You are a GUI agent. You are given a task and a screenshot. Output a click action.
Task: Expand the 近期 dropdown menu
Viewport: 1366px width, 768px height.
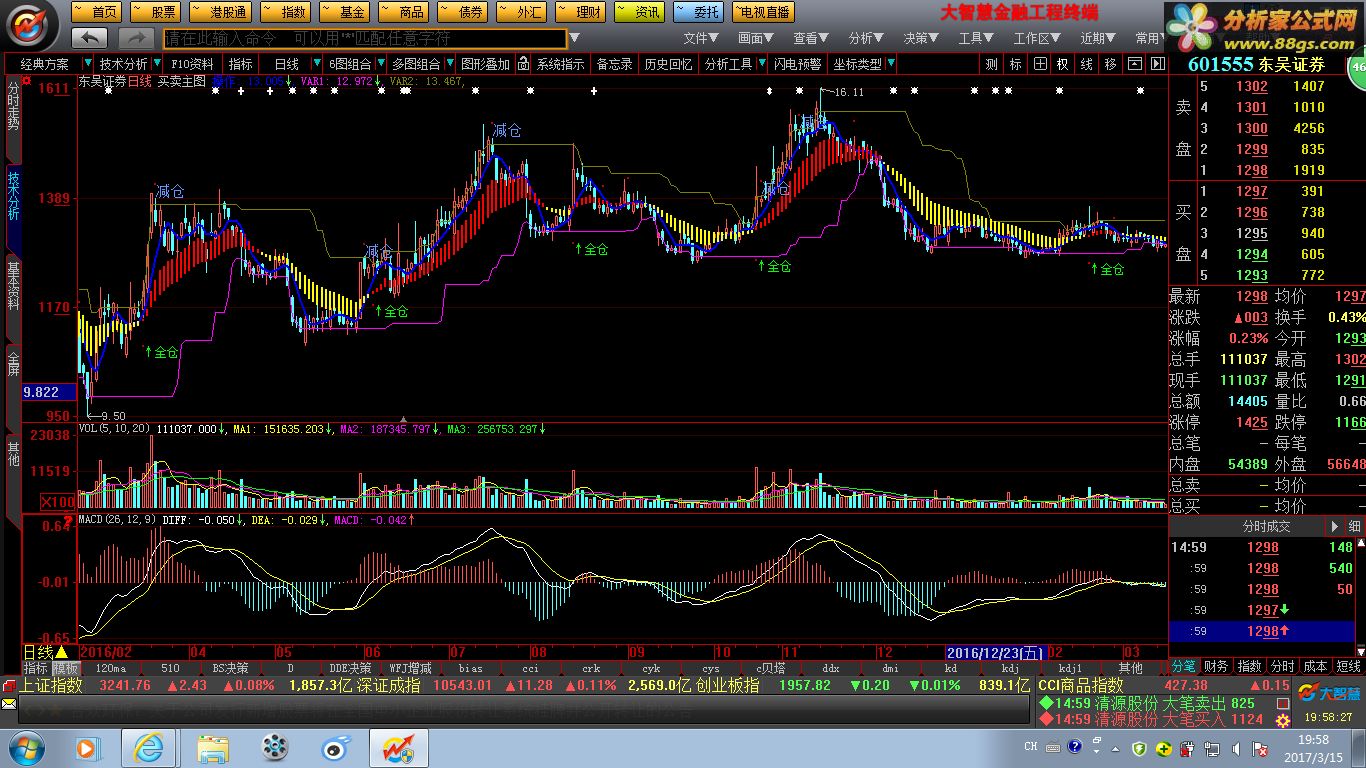[1097, 38]
